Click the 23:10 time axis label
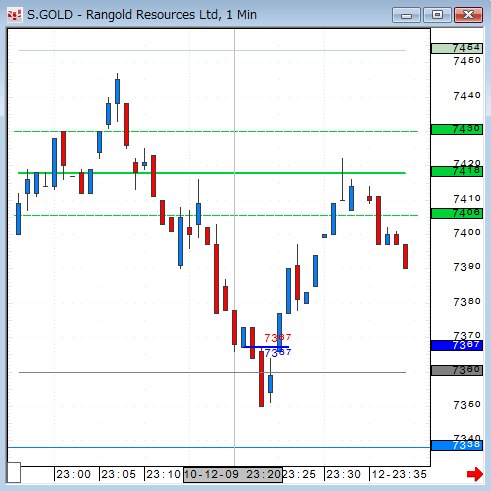The width and height of the screenshot is (491, 491). (163, 474)
